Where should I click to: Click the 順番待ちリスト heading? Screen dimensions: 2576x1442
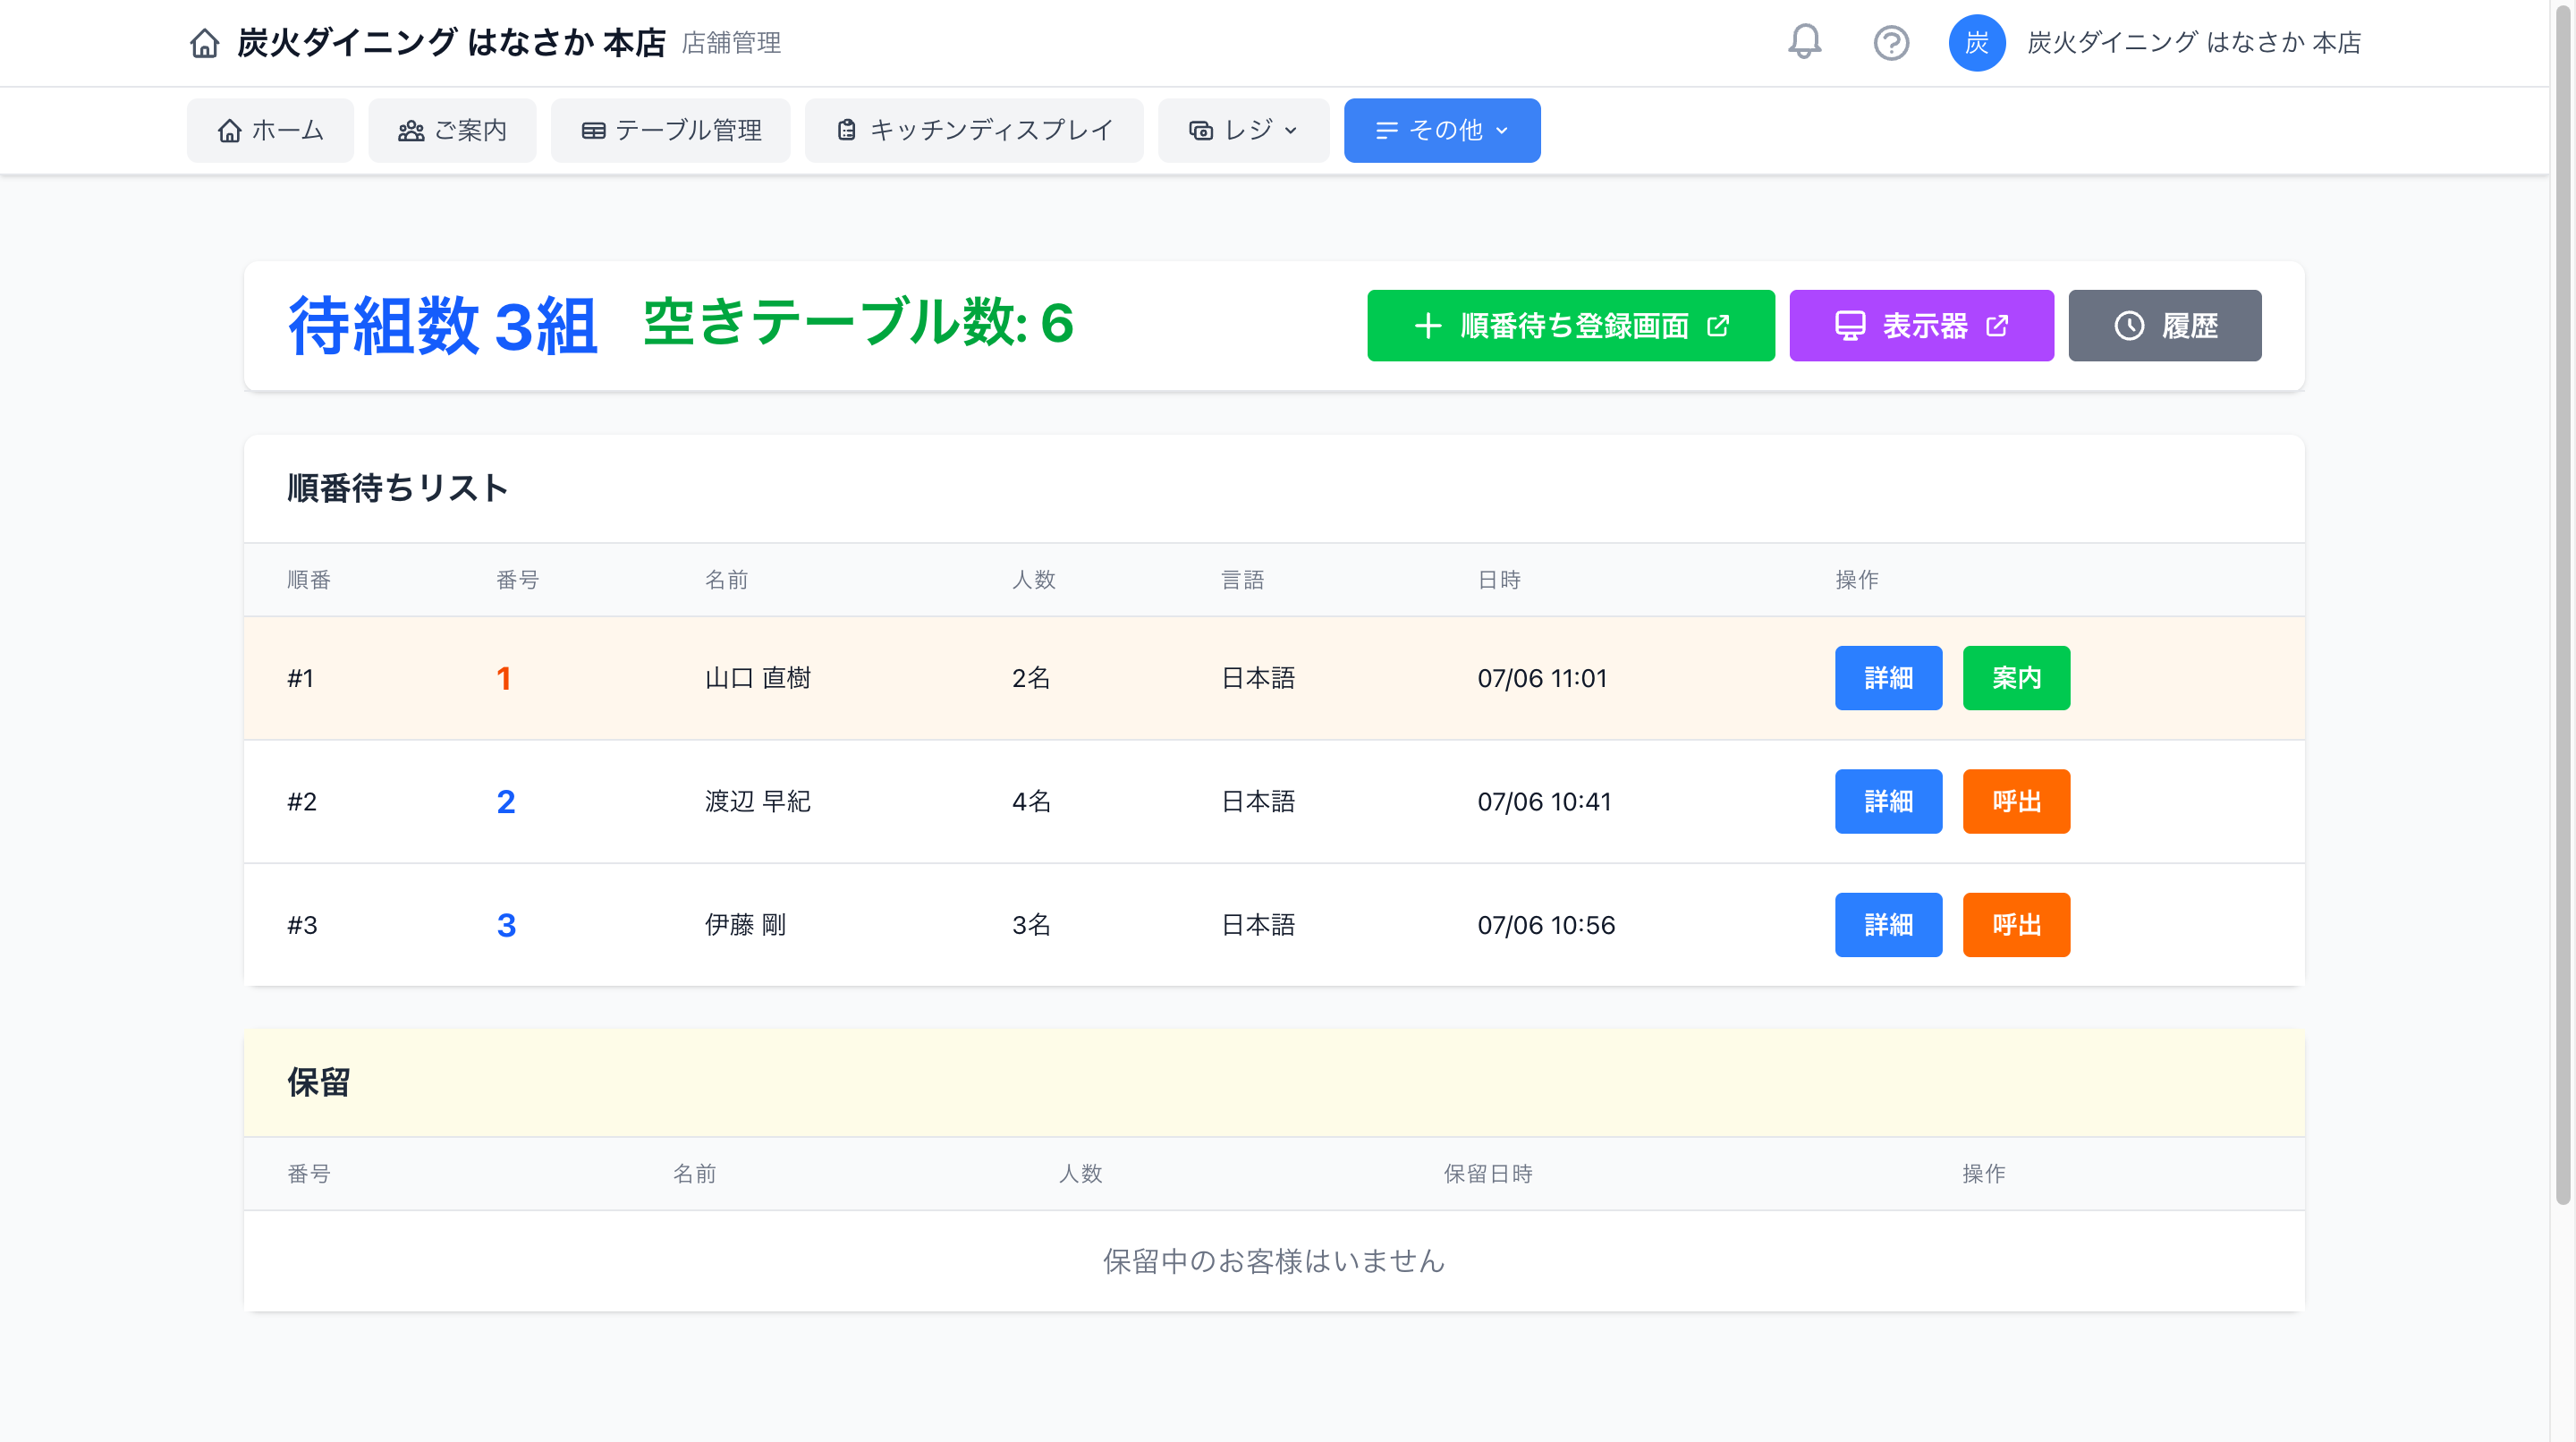(397, 488)
